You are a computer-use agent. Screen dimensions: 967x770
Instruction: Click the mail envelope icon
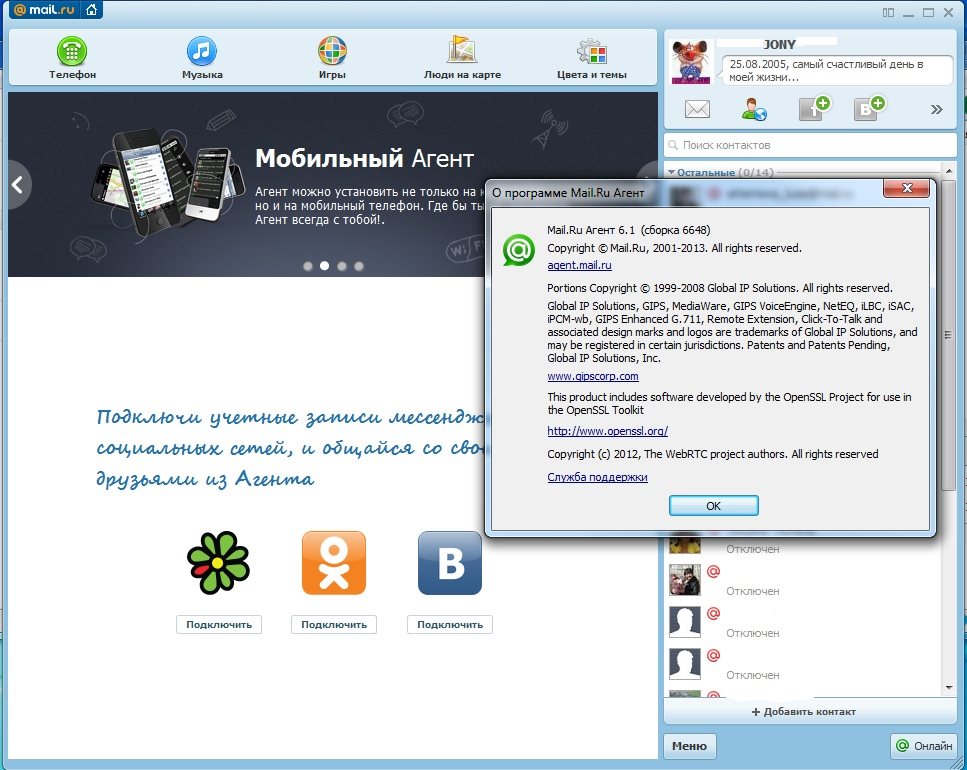click(697, 110)
